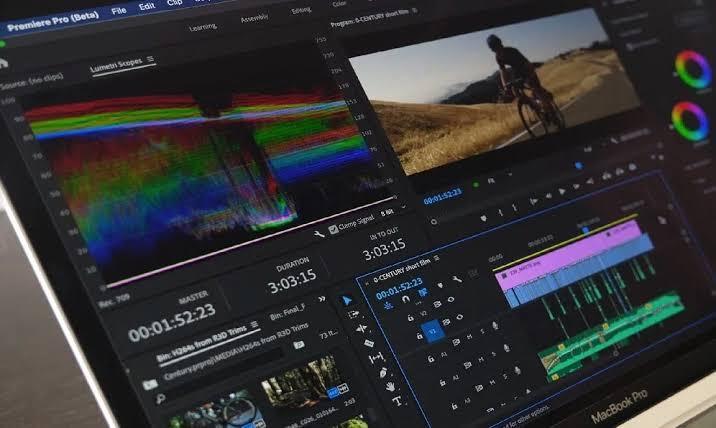
Task: Select the Pen tool
Action: coord(383,372)
